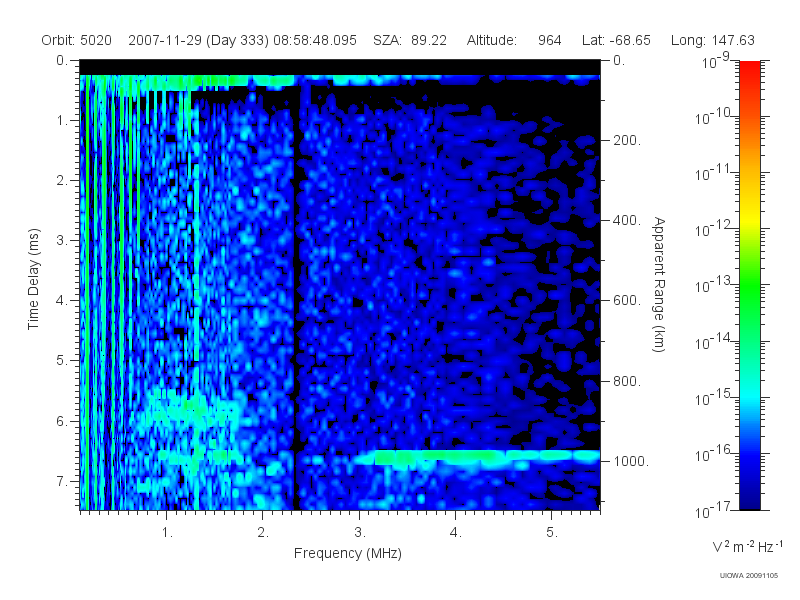Click the '3.' frequency axis tick label

coord(360,533)
